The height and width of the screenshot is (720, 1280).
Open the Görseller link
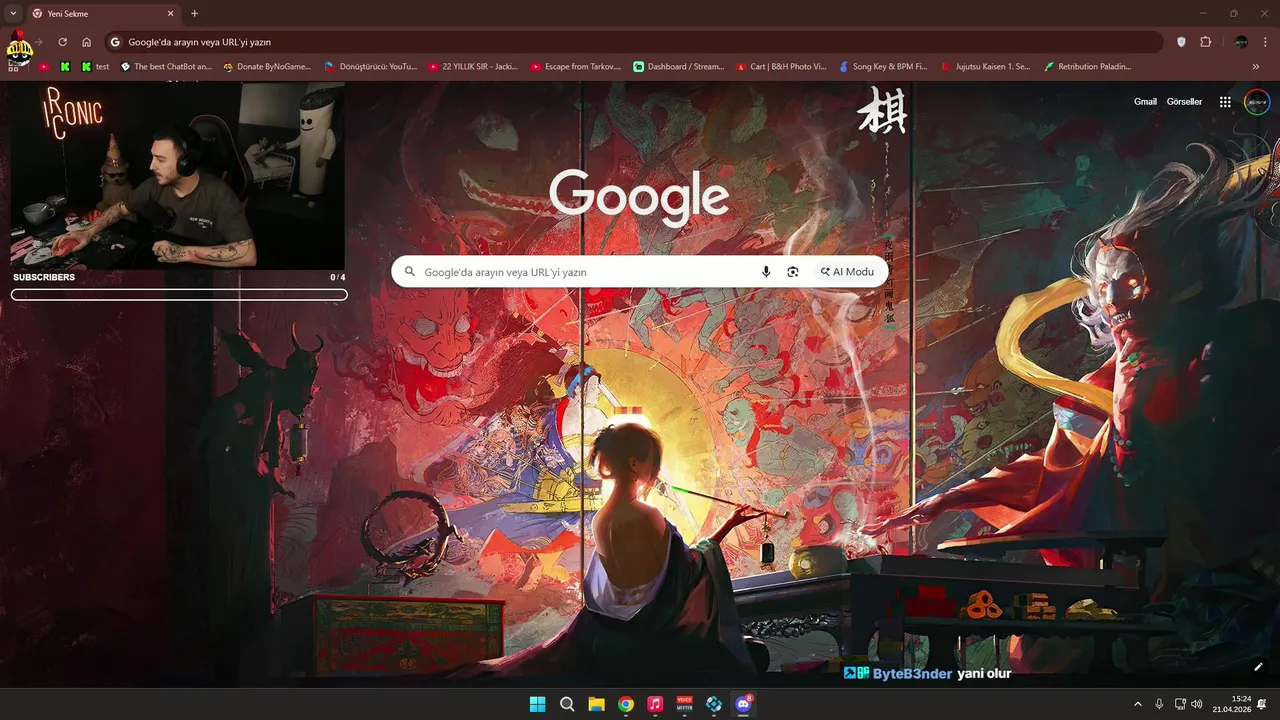pyautogui.click(x=1184, y=102)
